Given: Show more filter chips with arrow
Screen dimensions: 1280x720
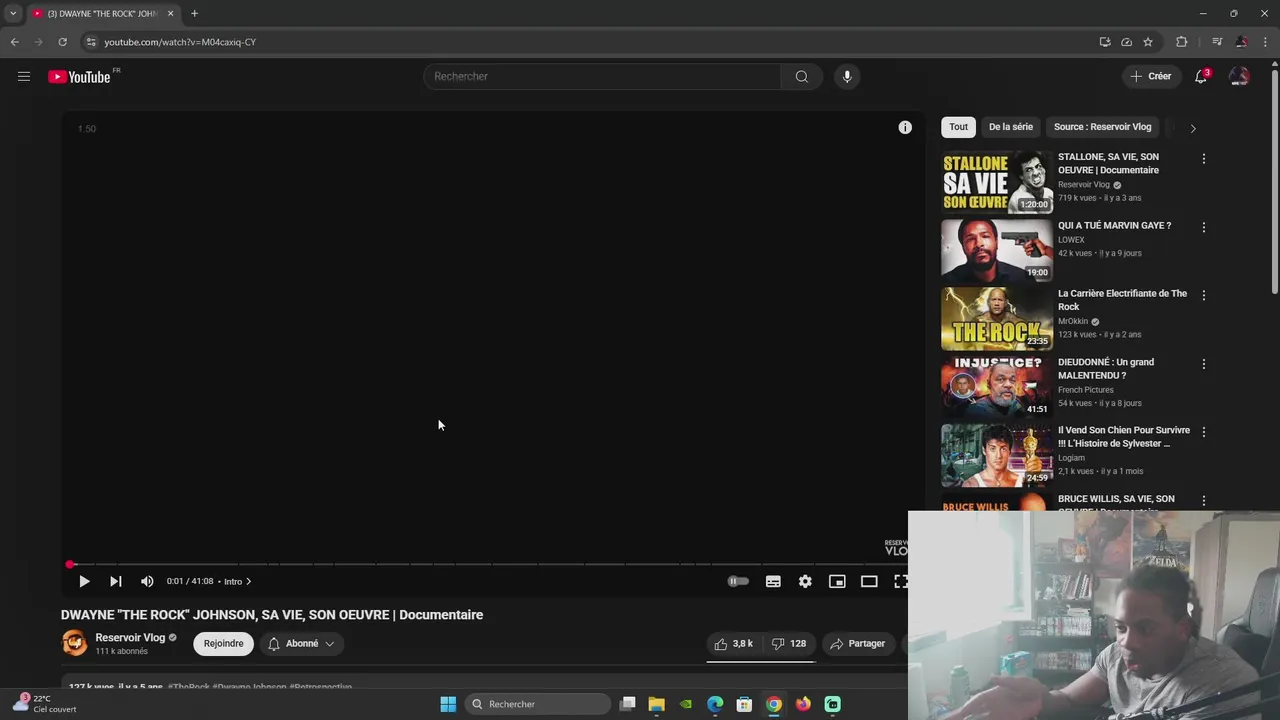Looking at the screenshot, I should (x=1192, y=128).
